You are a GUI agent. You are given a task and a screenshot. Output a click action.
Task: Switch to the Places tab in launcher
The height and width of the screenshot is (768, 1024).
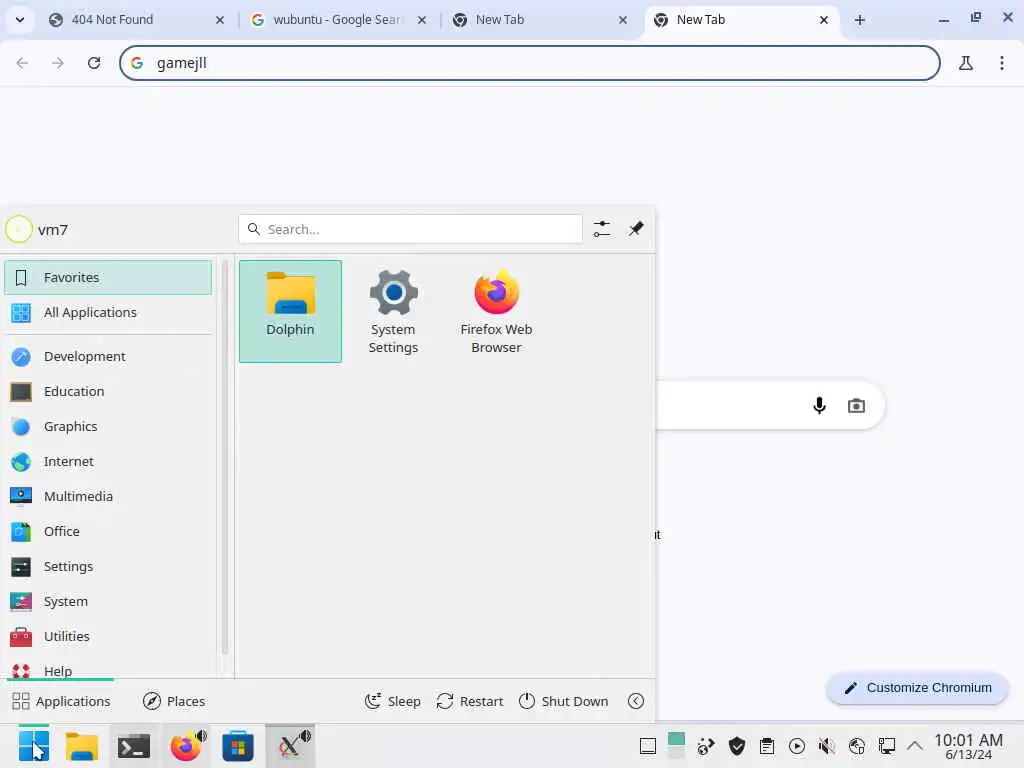(x=174, y=701)
